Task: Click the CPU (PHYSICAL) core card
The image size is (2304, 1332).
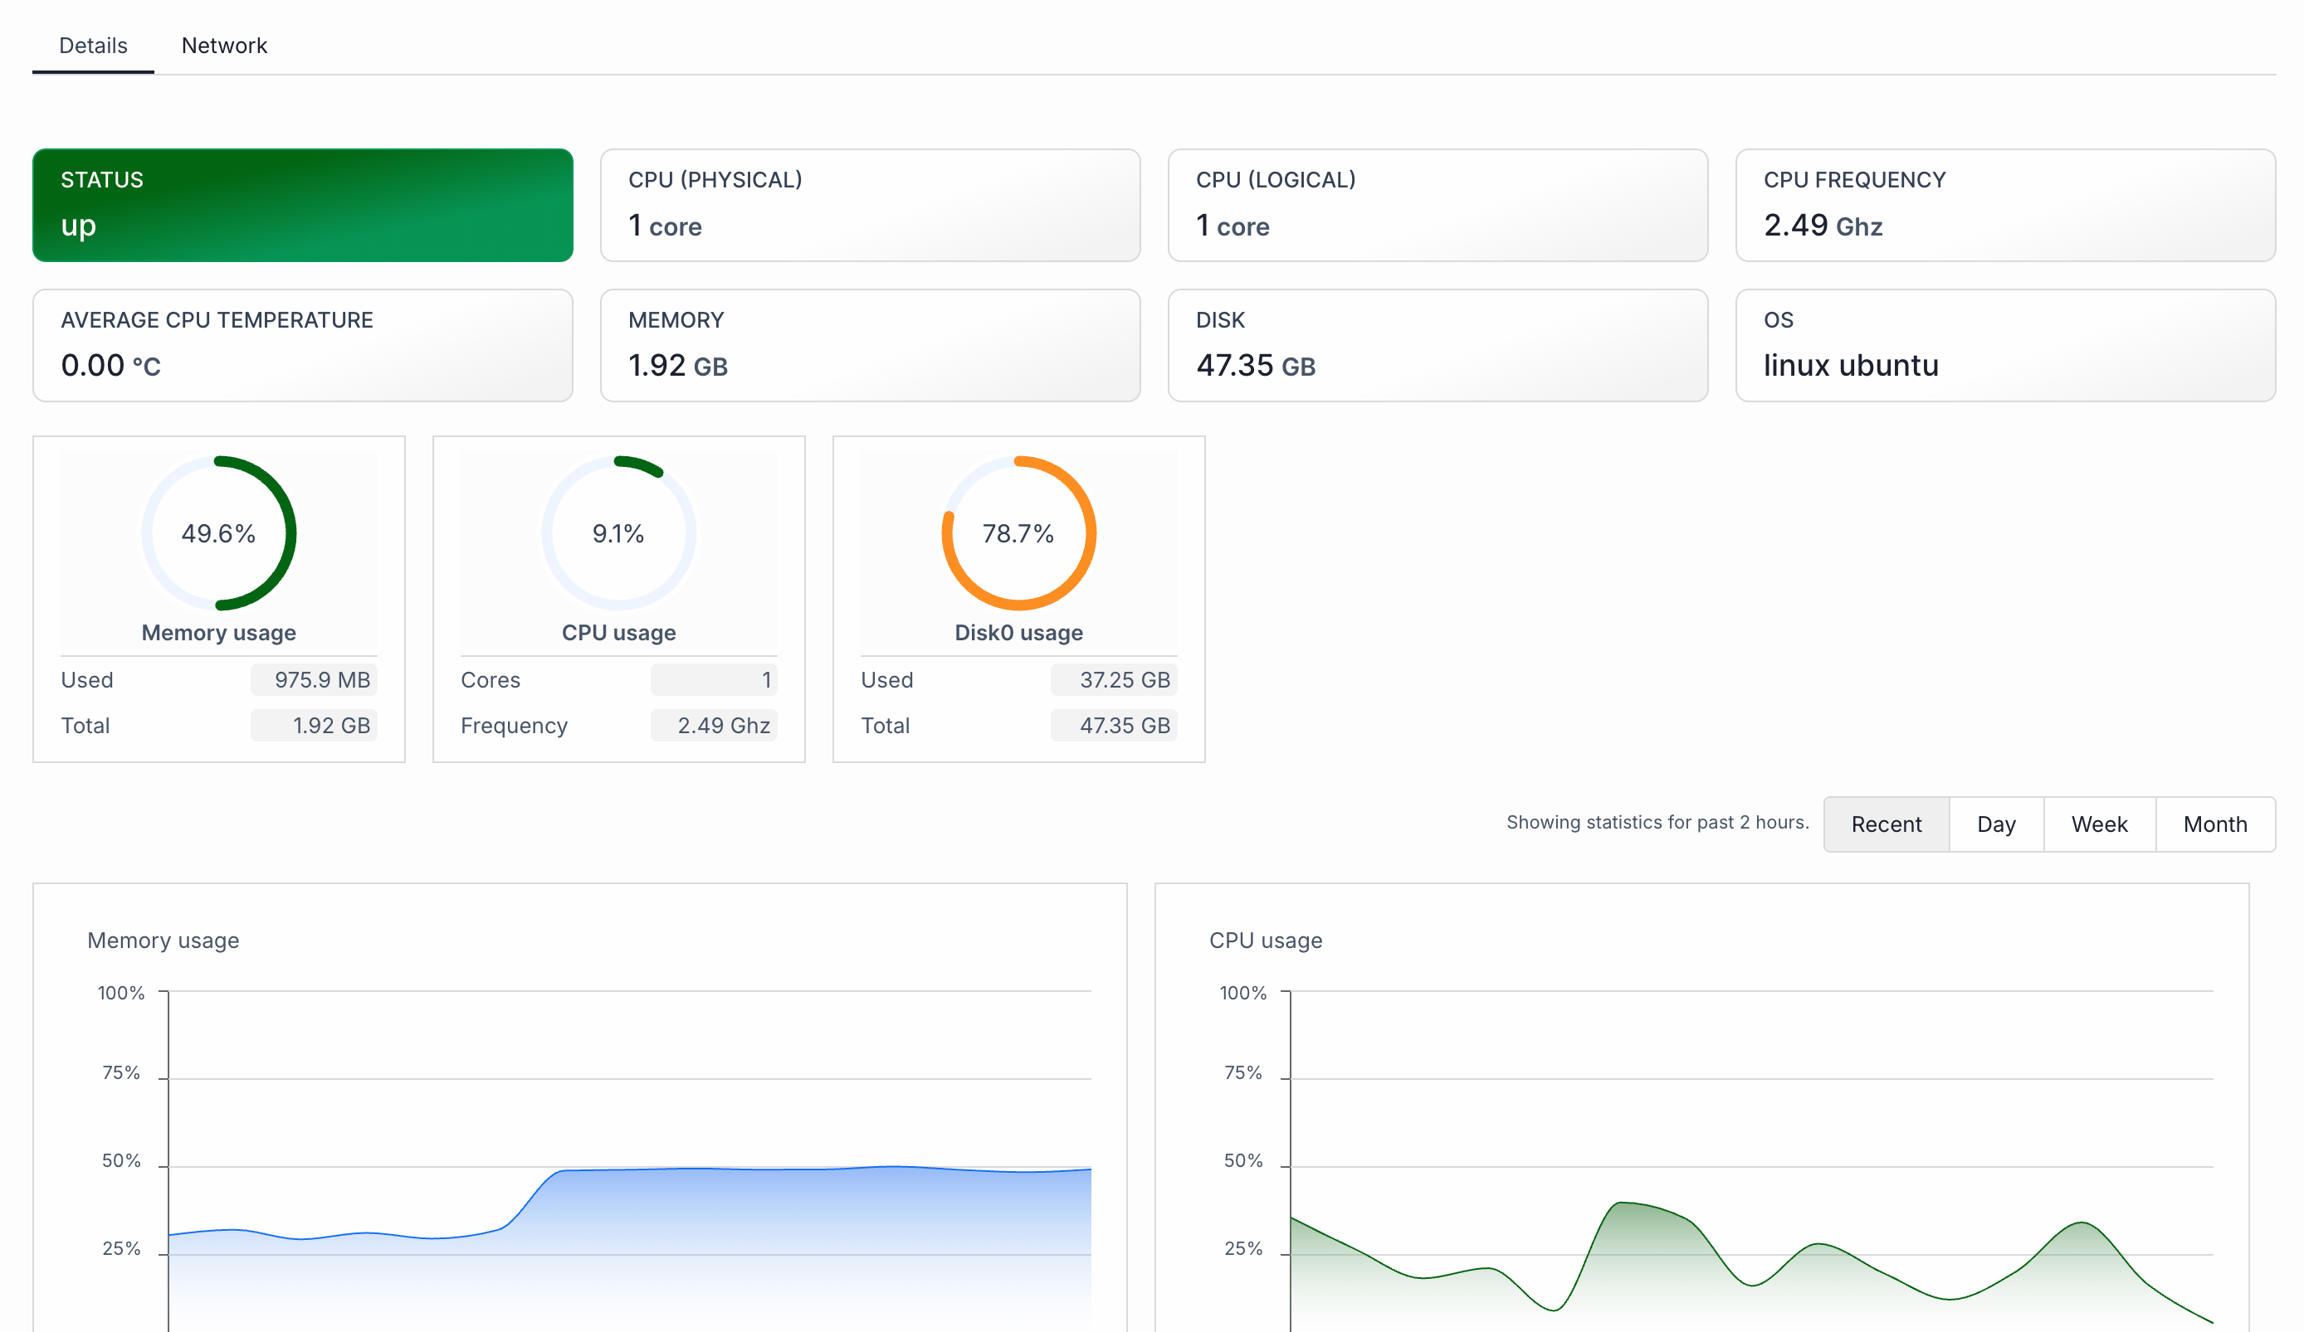Action: click(870, 205)
